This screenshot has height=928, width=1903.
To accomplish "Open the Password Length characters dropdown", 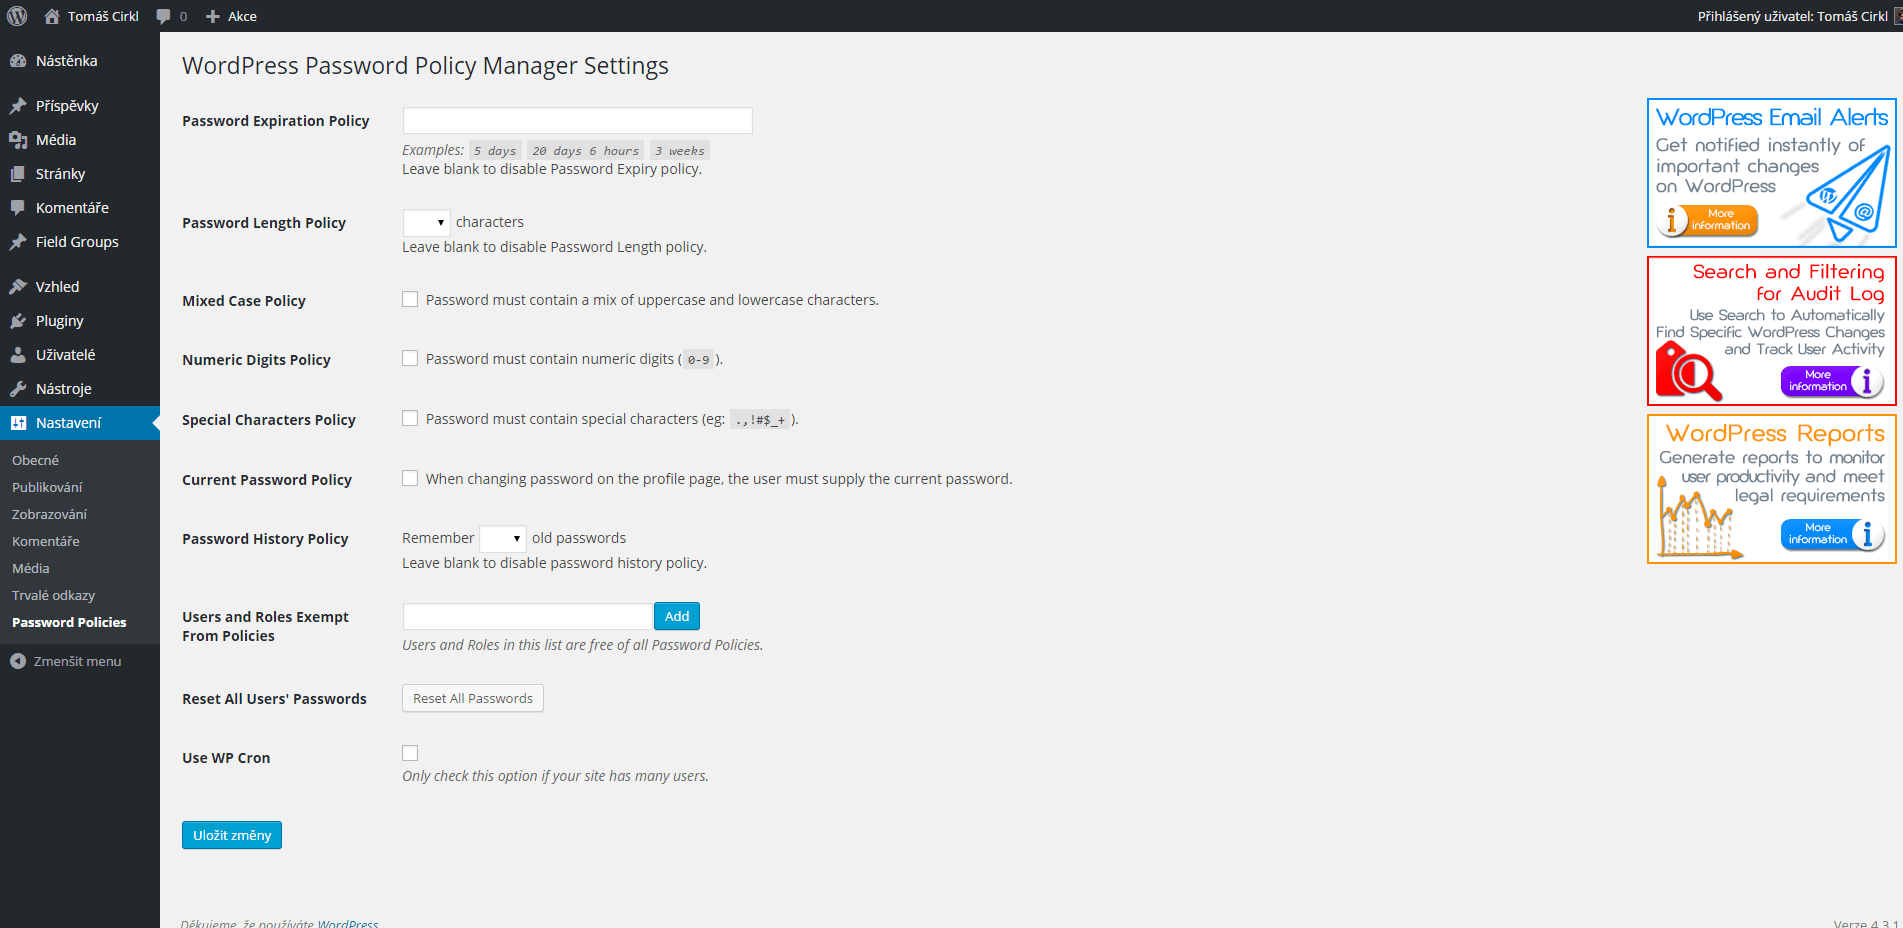I will (x=426, y=222).
